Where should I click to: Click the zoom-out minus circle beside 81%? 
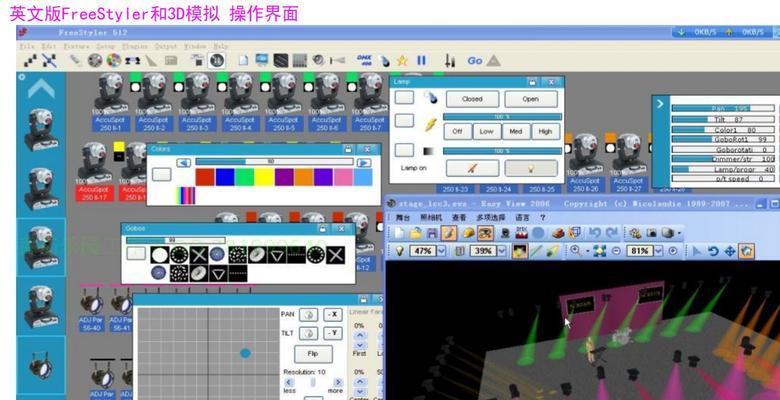coord(616,251)
